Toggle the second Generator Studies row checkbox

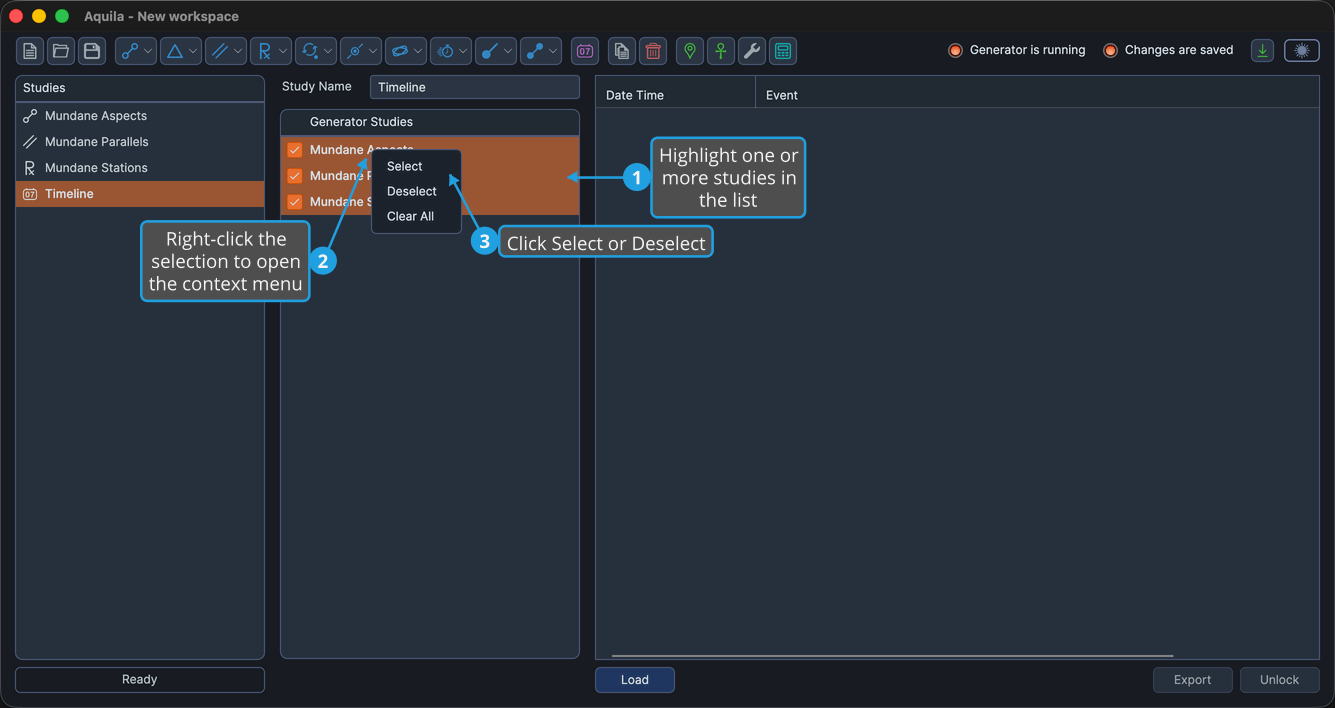295,176
